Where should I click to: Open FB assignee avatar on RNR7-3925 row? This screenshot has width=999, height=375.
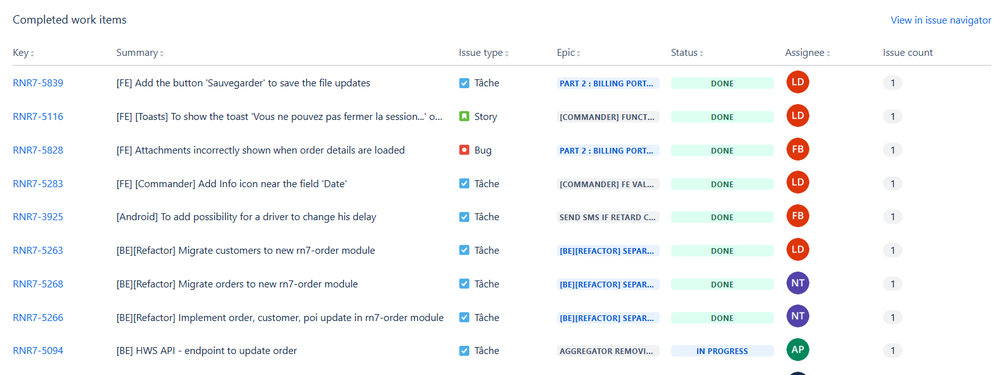click(798, 216)
